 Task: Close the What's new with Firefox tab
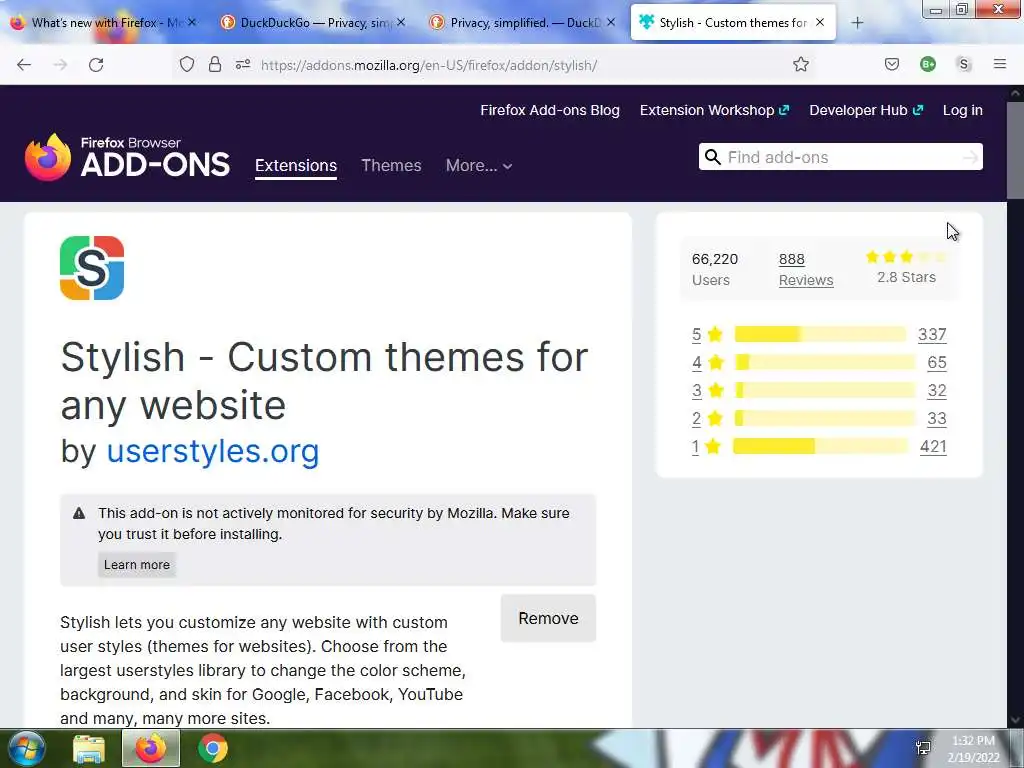click(192, 22)
